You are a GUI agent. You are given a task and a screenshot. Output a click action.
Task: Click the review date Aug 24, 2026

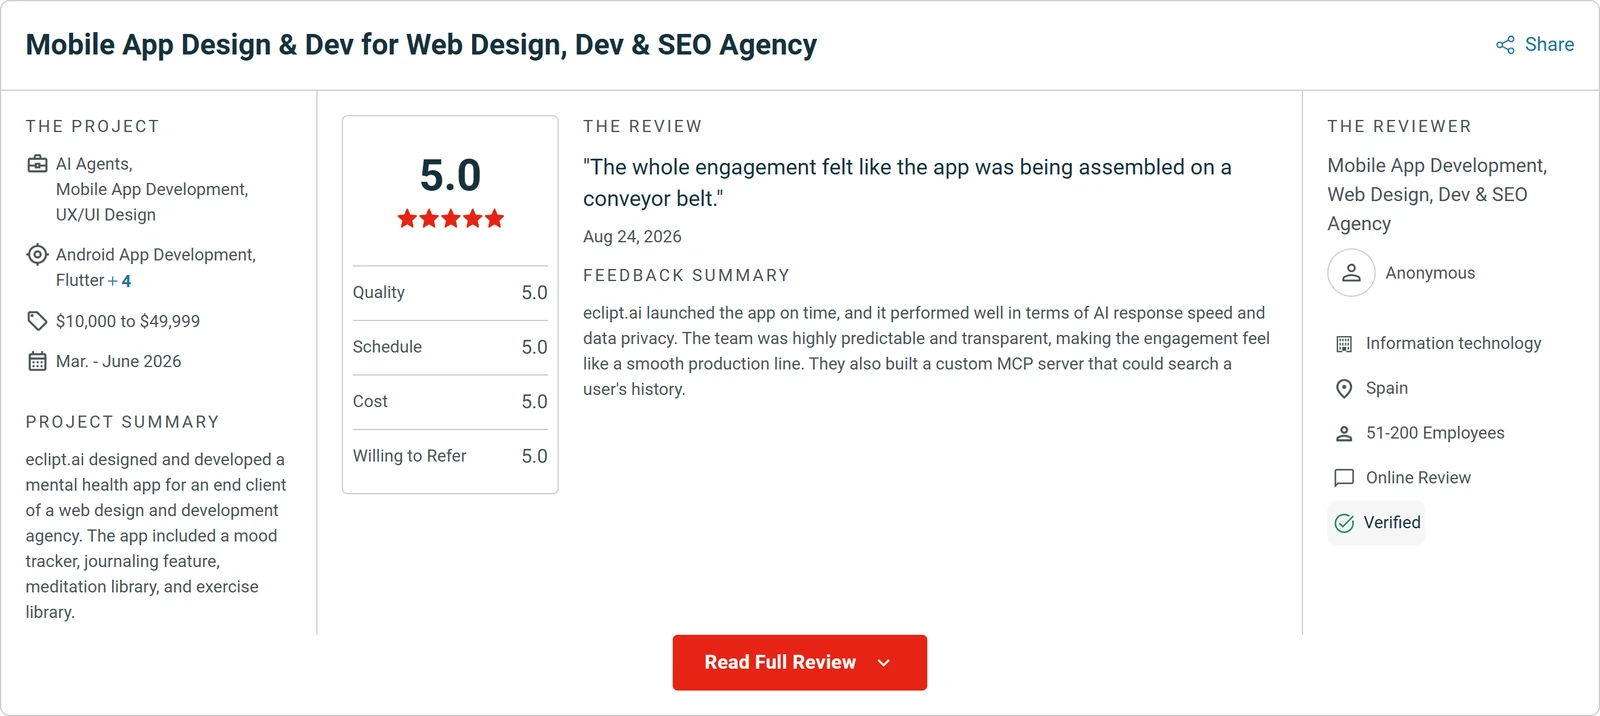coord(632,237)
